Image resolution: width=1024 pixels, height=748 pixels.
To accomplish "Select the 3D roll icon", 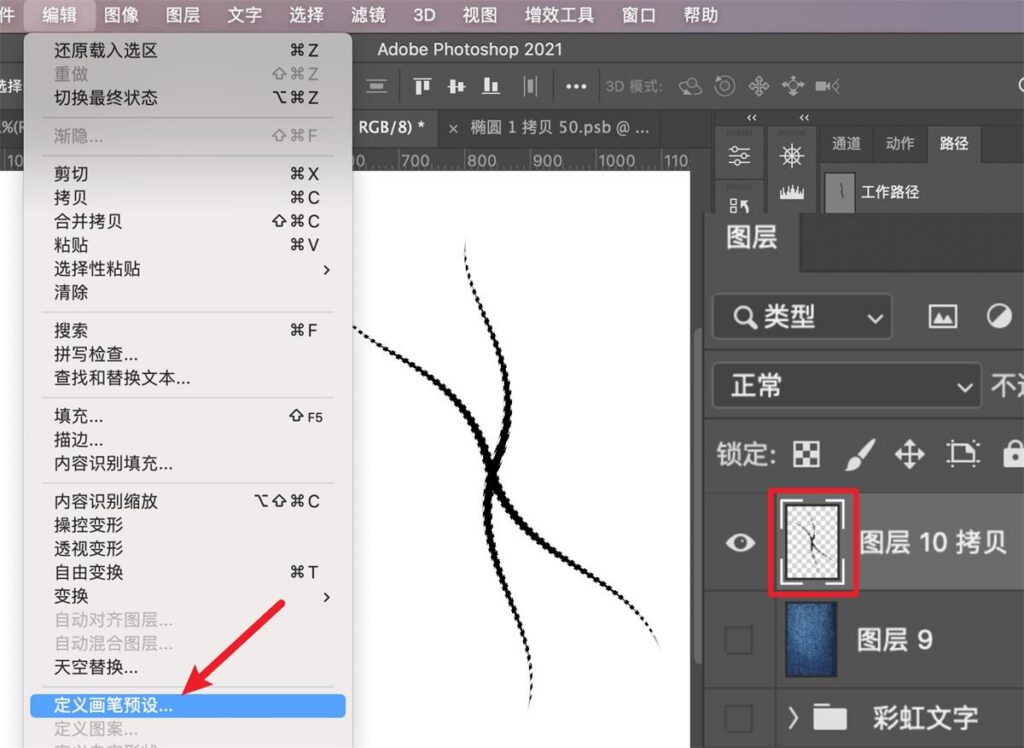I will point(724,86).
